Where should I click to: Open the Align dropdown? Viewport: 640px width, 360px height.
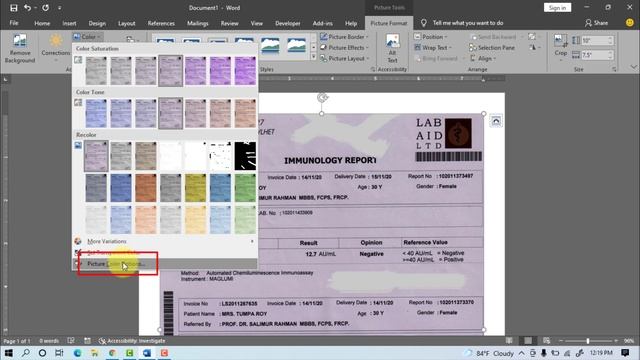pos(483,59)
